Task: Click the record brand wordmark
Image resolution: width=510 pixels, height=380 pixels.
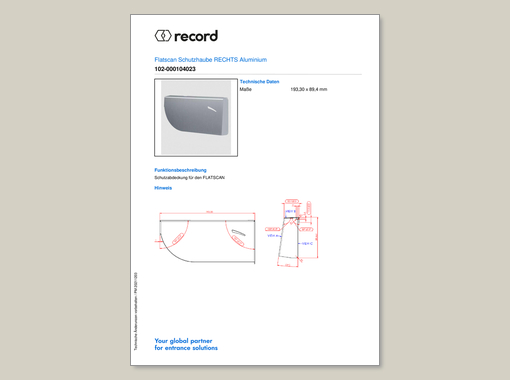Action: [196, 36]
